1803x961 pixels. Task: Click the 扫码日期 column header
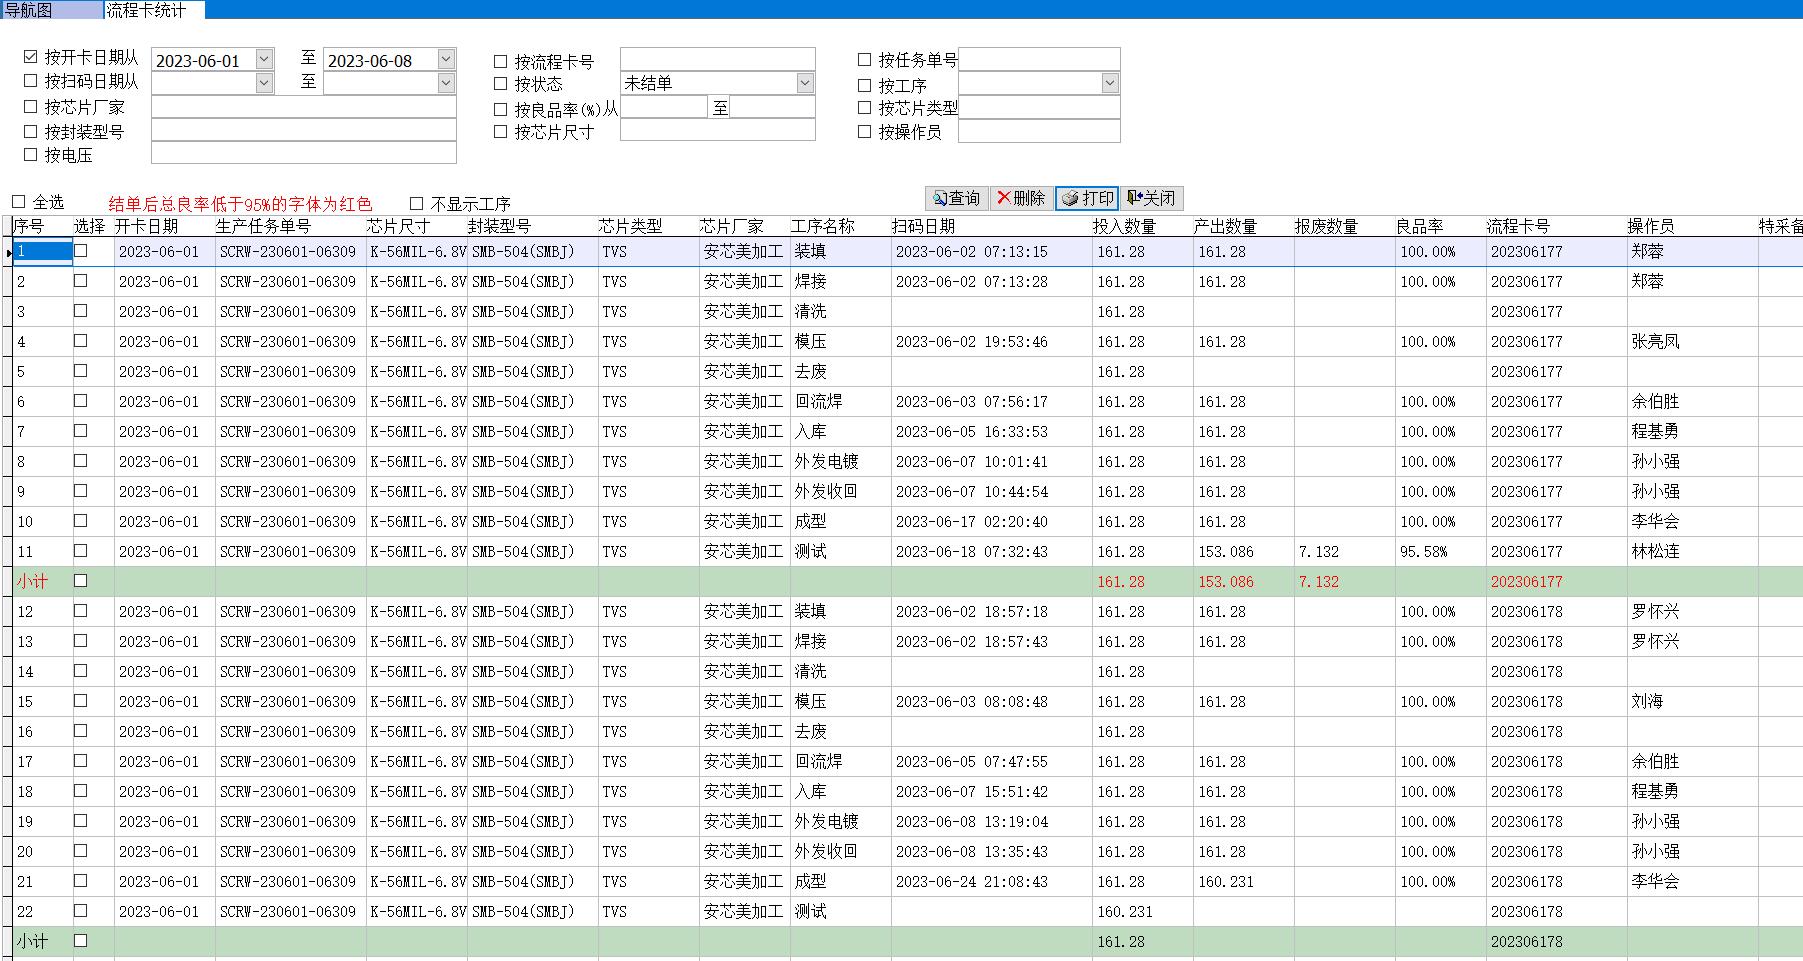point(923,227)
